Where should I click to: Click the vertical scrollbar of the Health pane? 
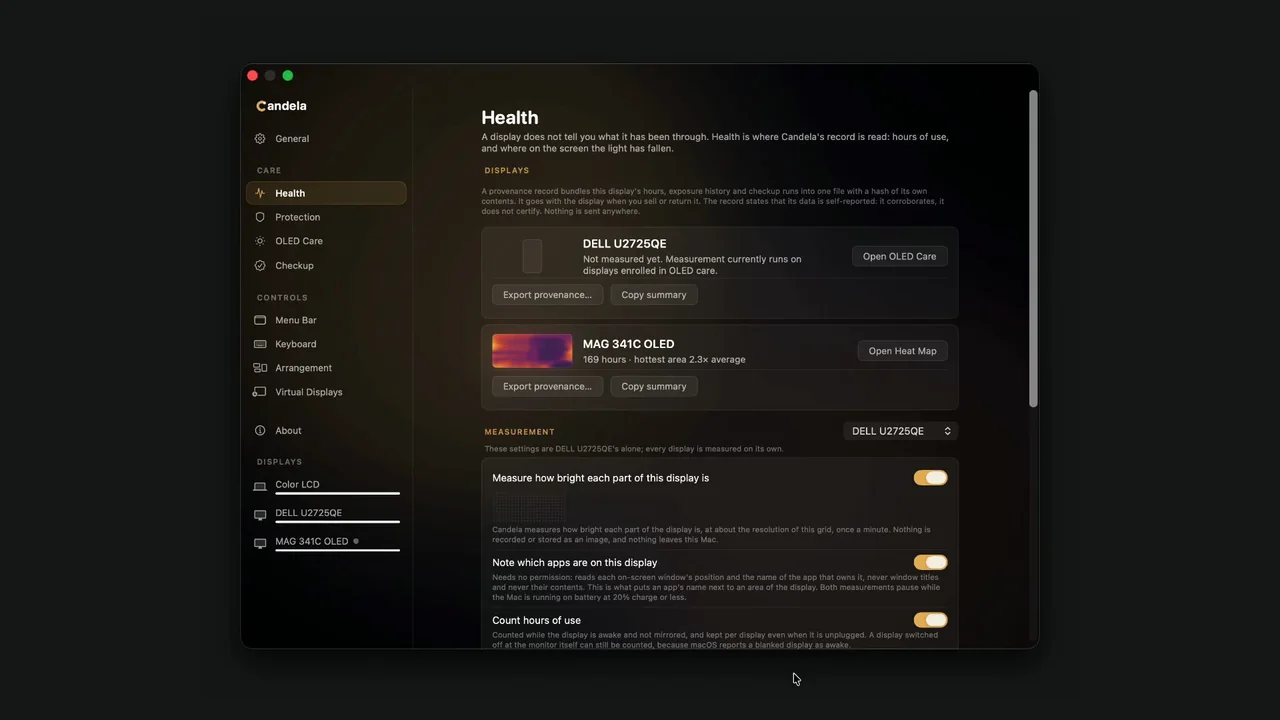tap(1033, 249)
